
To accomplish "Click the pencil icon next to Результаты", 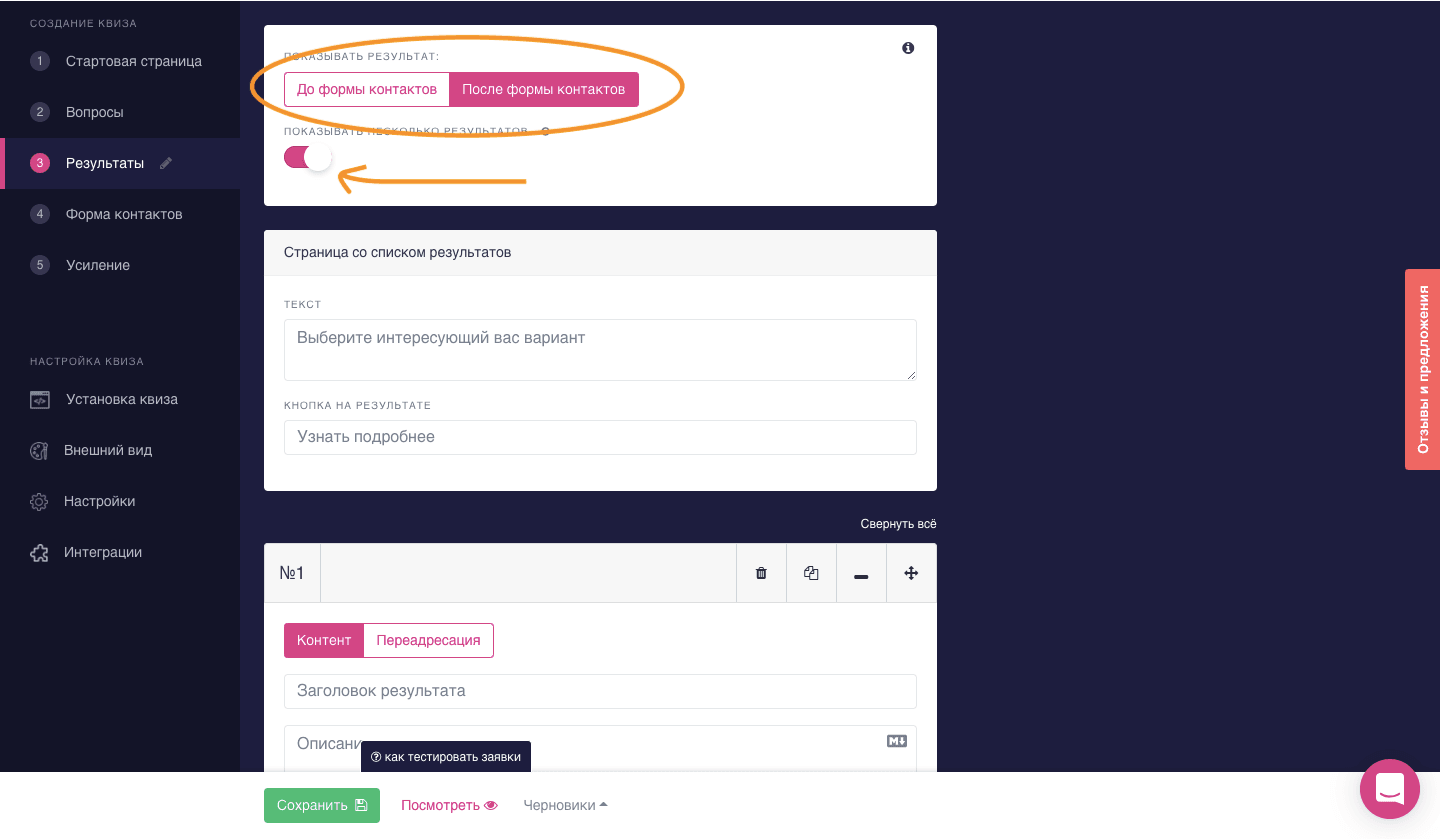I will 166,163.
